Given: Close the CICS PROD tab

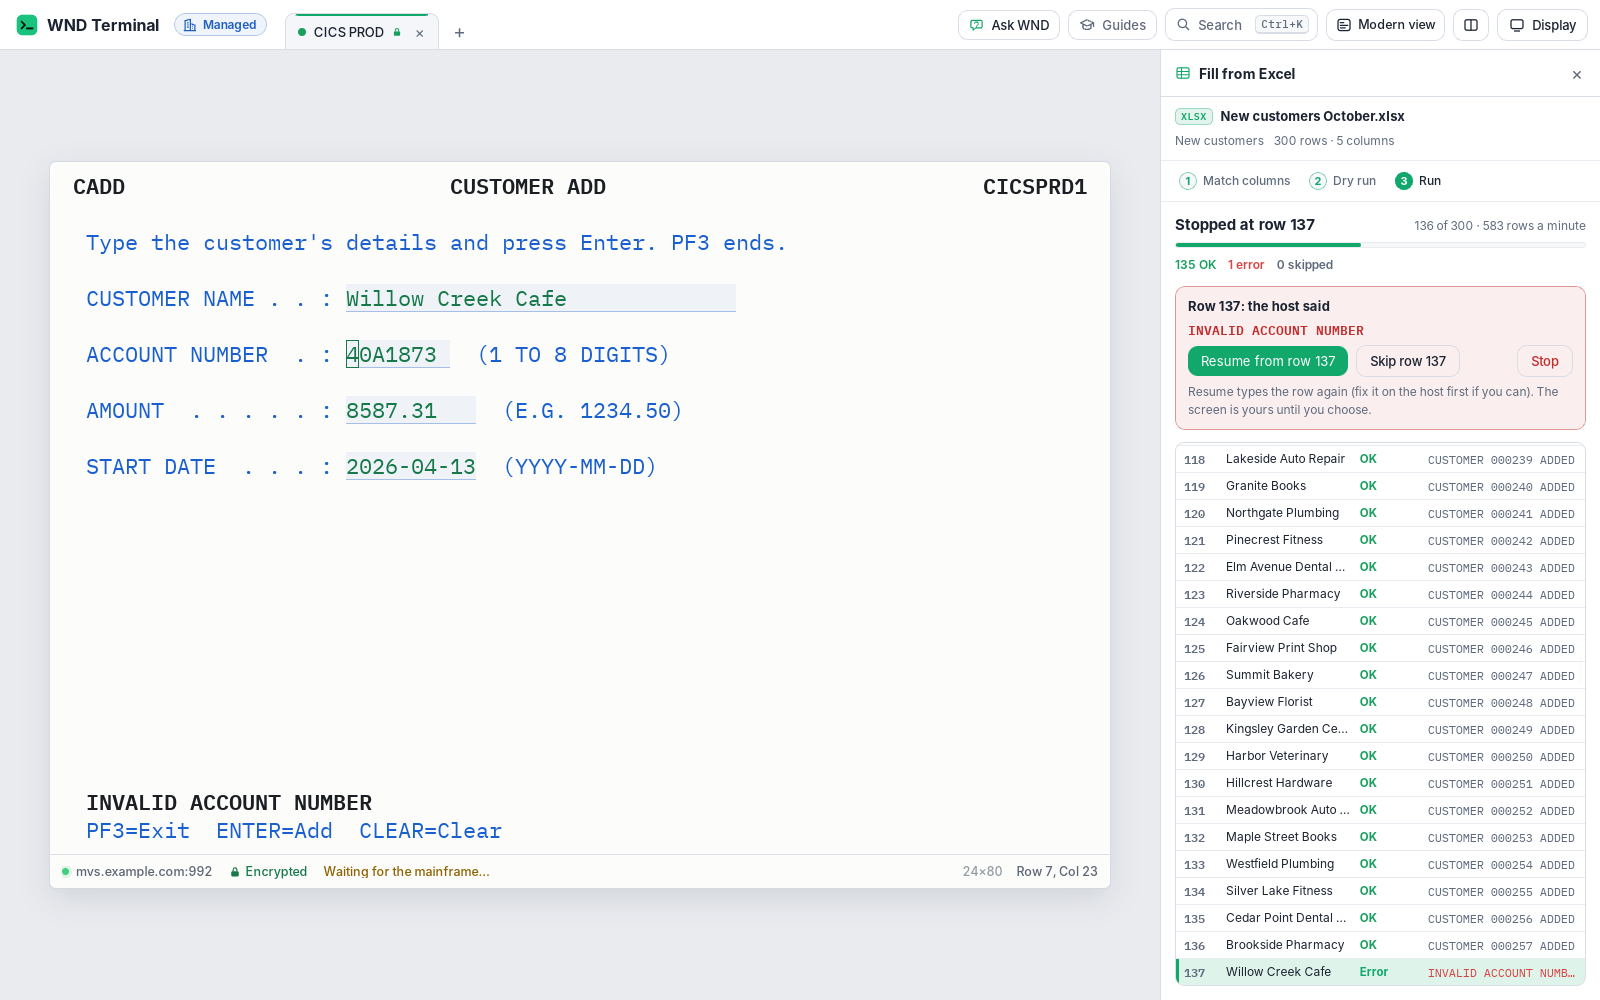Looking at the screenshot, I should click(420, 33).
